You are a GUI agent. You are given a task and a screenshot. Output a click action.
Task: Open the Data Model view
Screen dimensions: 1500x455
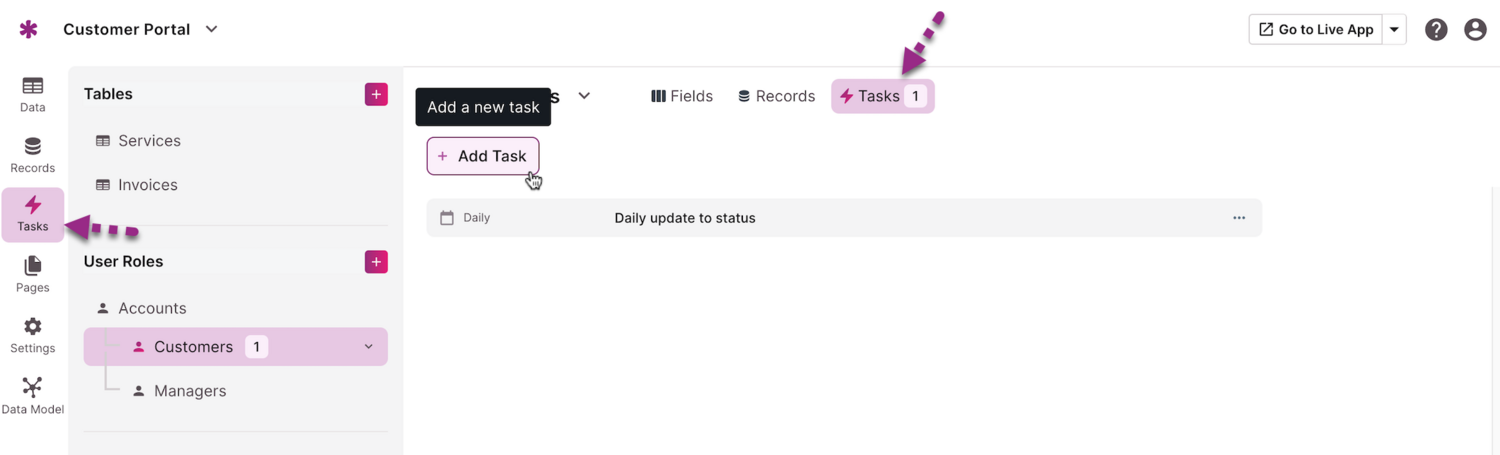point(32,396)
